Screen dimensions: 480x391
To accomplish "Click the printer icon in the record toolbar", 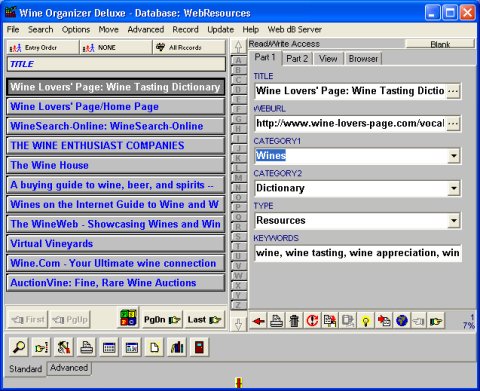I will click(x=277, y=321).
